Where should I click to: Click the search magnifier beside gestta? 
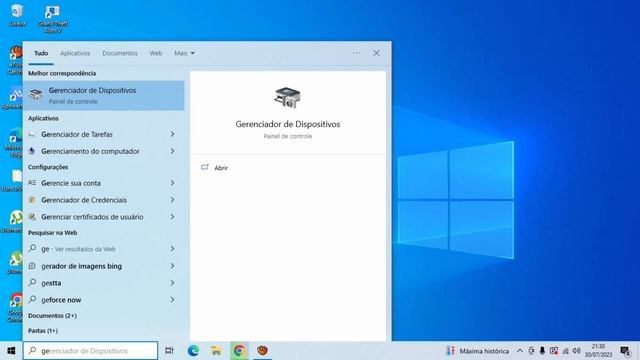point(32,282)
